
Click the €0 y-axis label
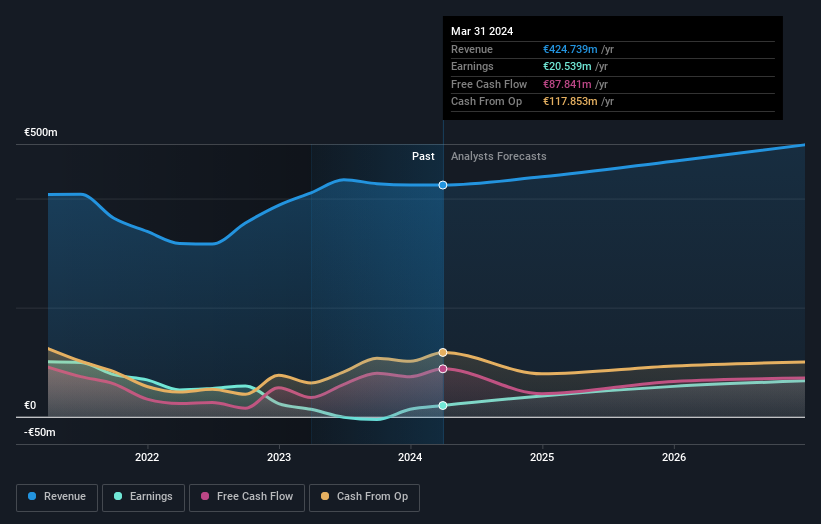click(30, 405)
